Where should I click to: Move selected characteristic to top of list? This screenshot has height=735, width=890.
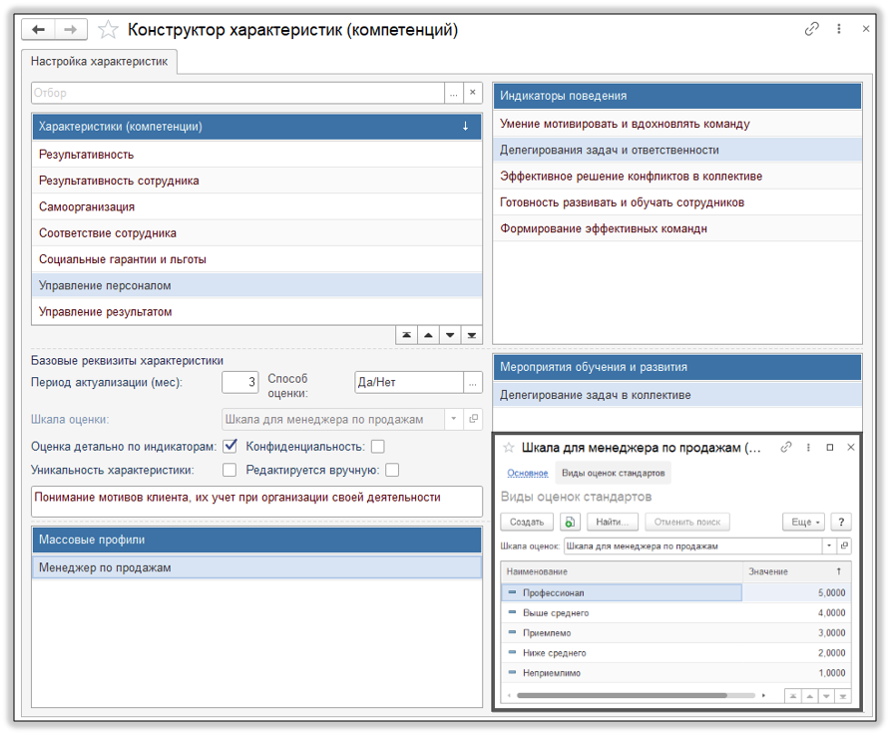pos(406,334)
